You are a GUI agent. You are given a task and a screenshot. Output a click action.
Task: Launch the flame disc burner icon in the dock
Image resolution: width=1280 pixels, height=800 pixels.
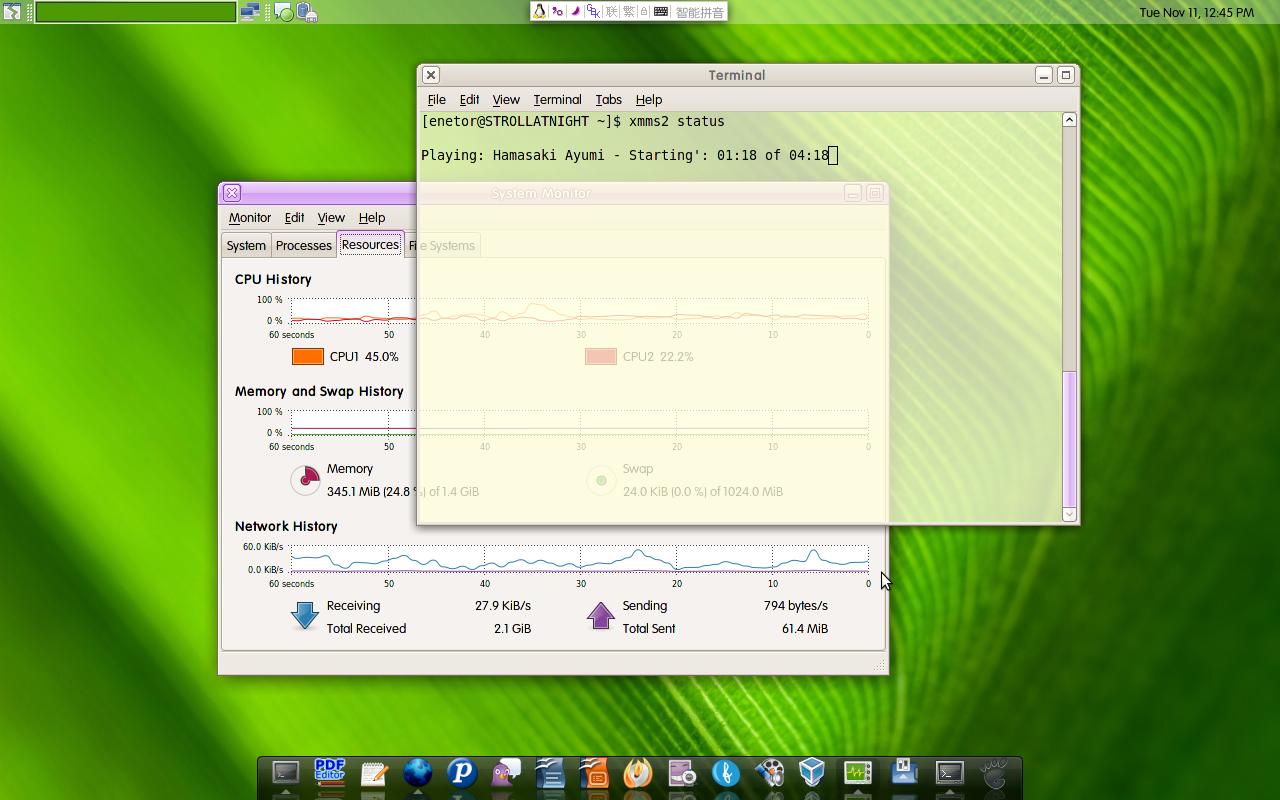(x=638, y=773)
